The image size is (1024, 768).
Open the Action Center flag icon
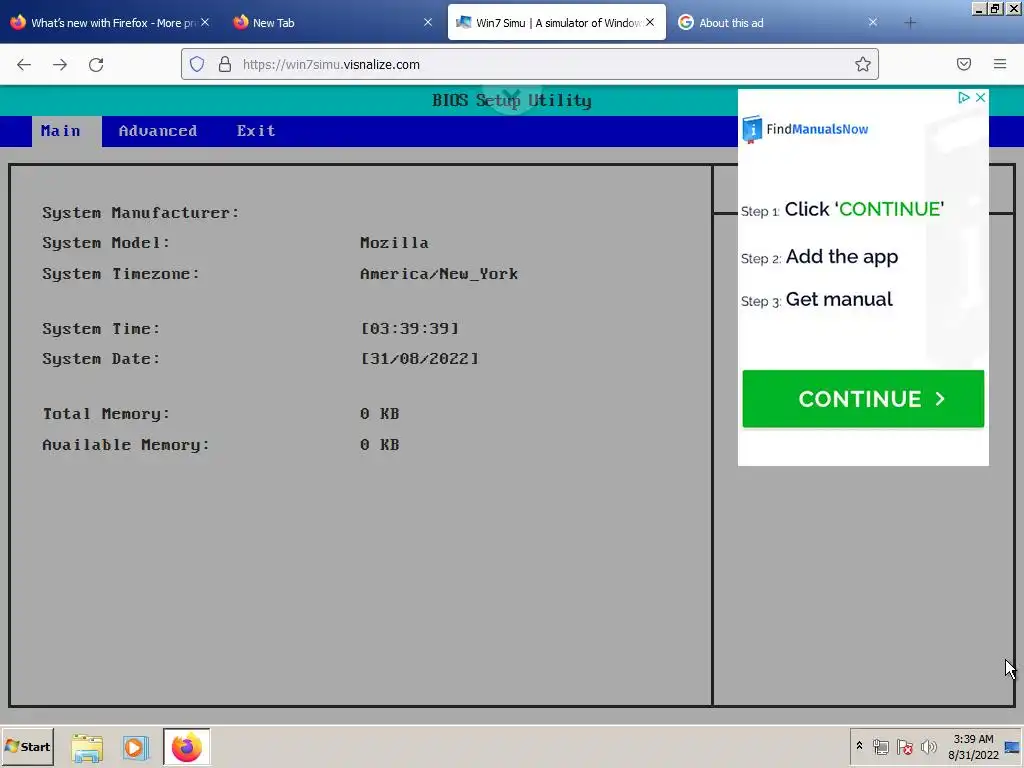(x=904, y=746)
